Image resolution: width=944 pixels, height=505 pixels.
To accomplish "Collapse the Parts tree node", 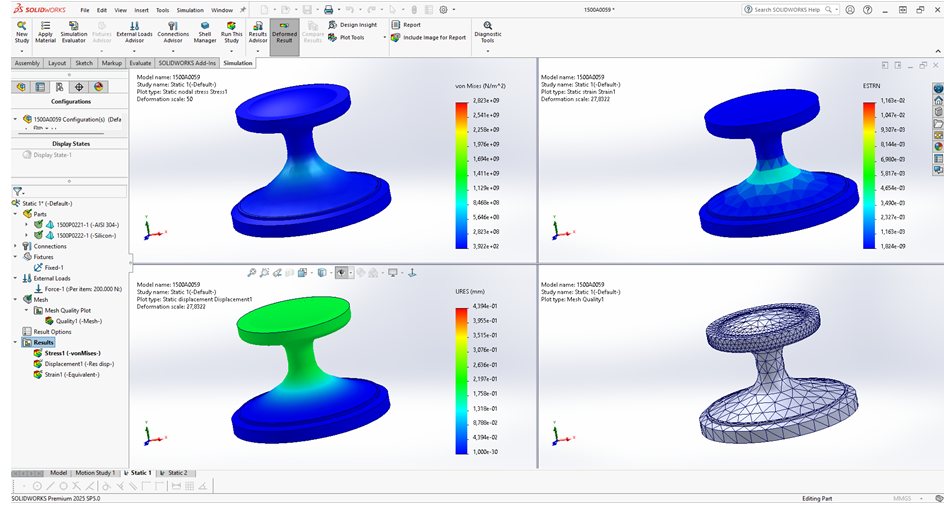I will [x=16, y=214].
